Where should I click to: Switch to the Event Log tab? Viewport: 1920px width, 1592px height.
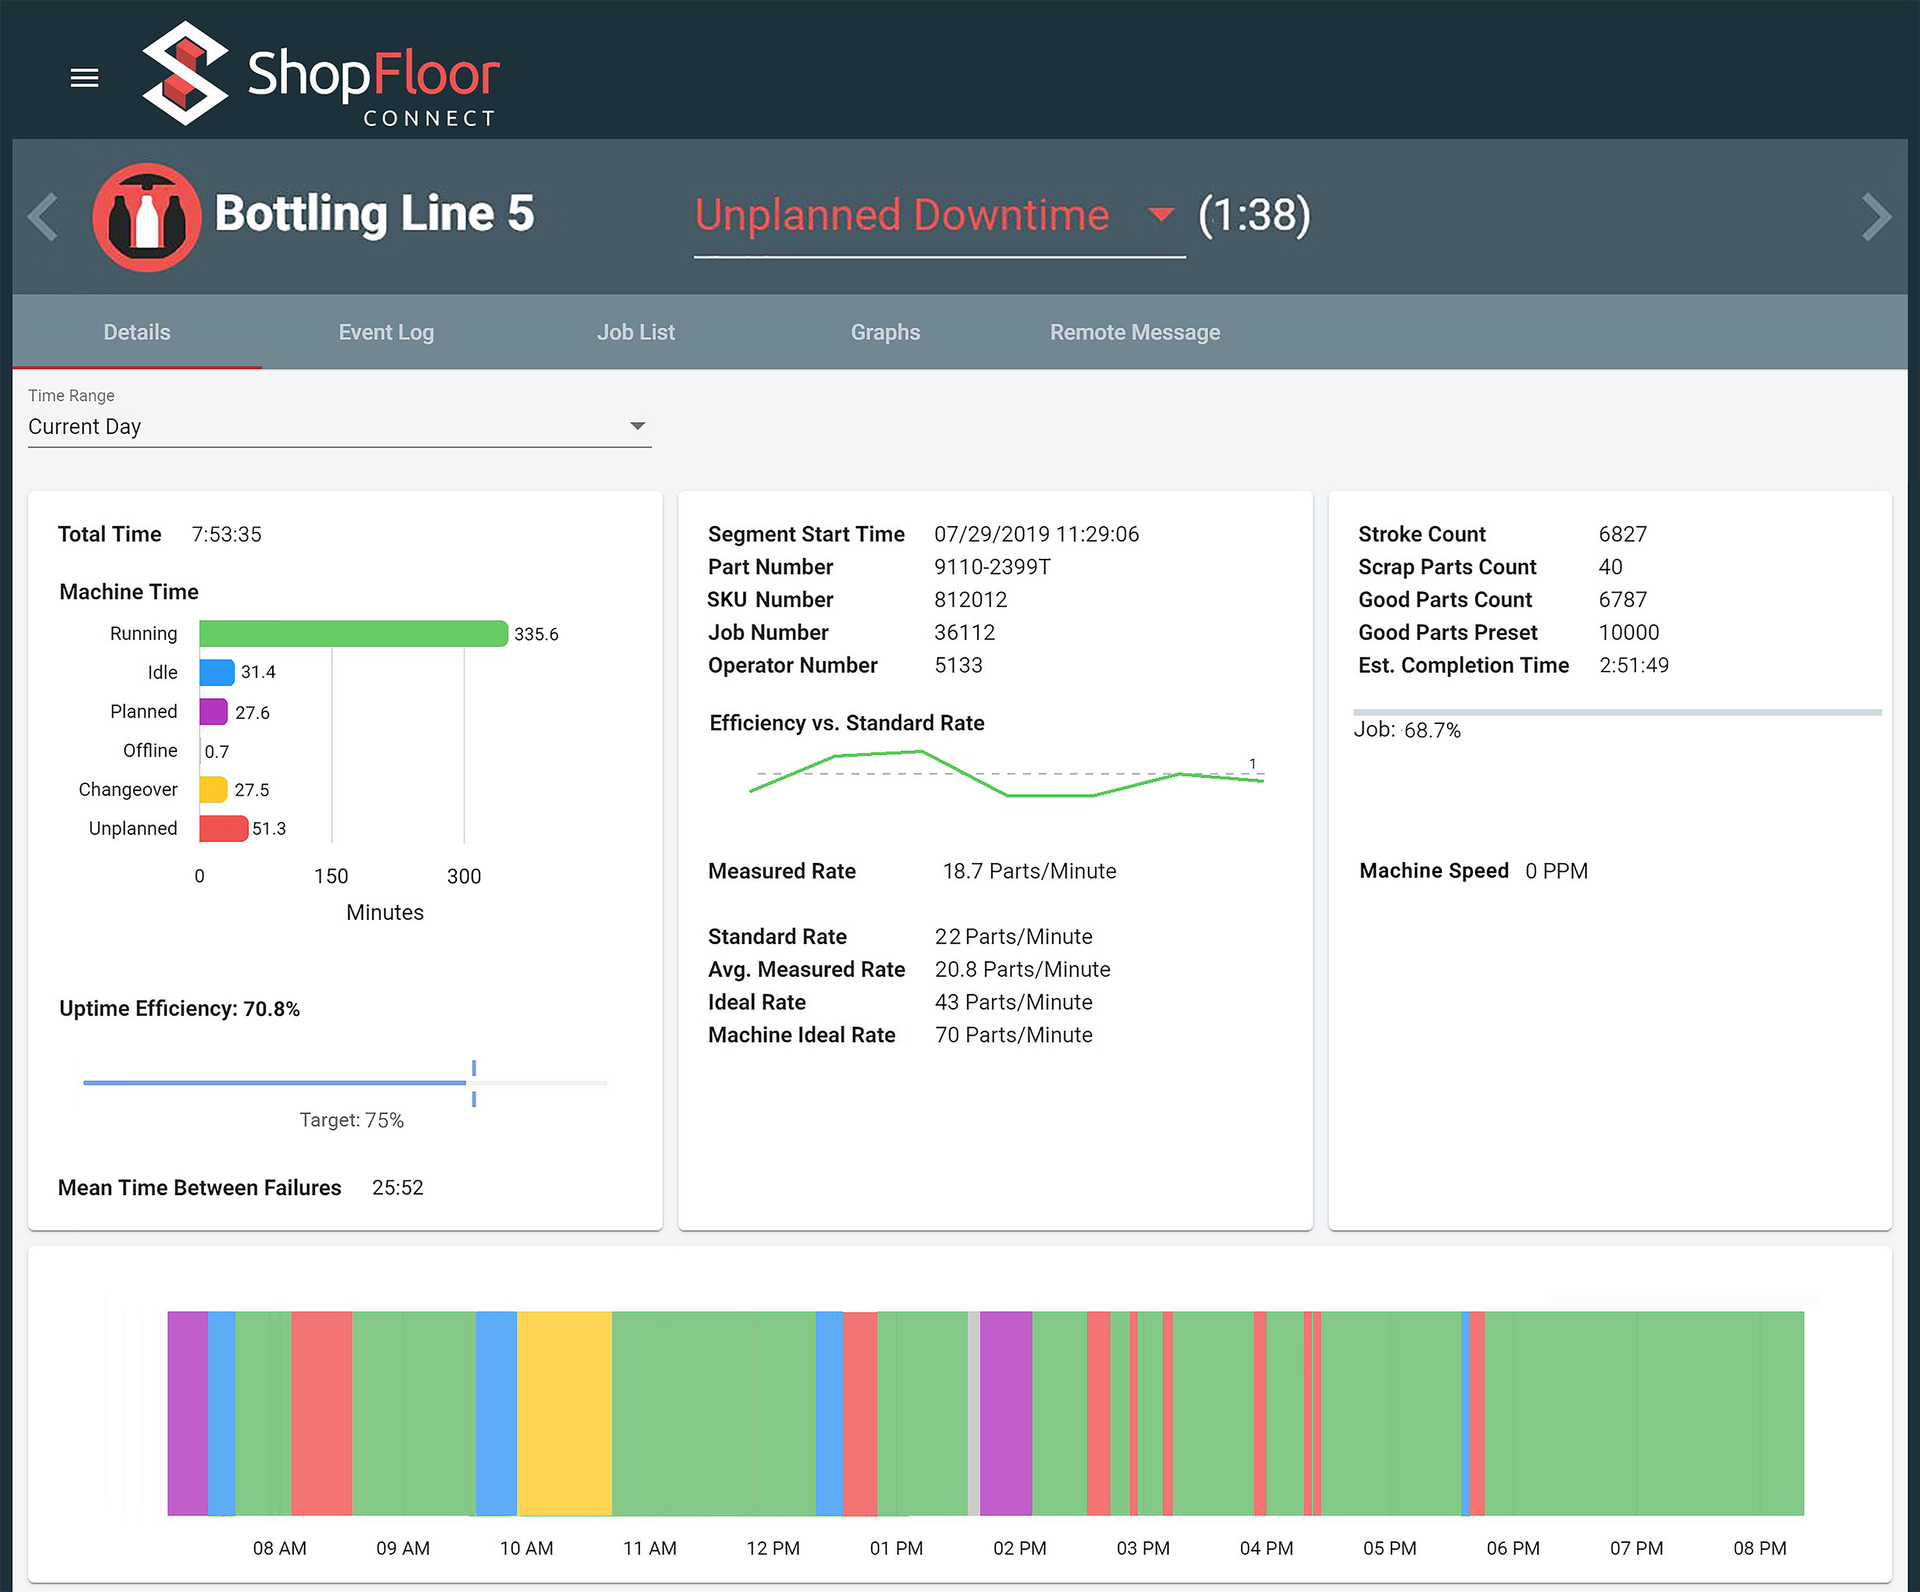[x=386, y=332]
